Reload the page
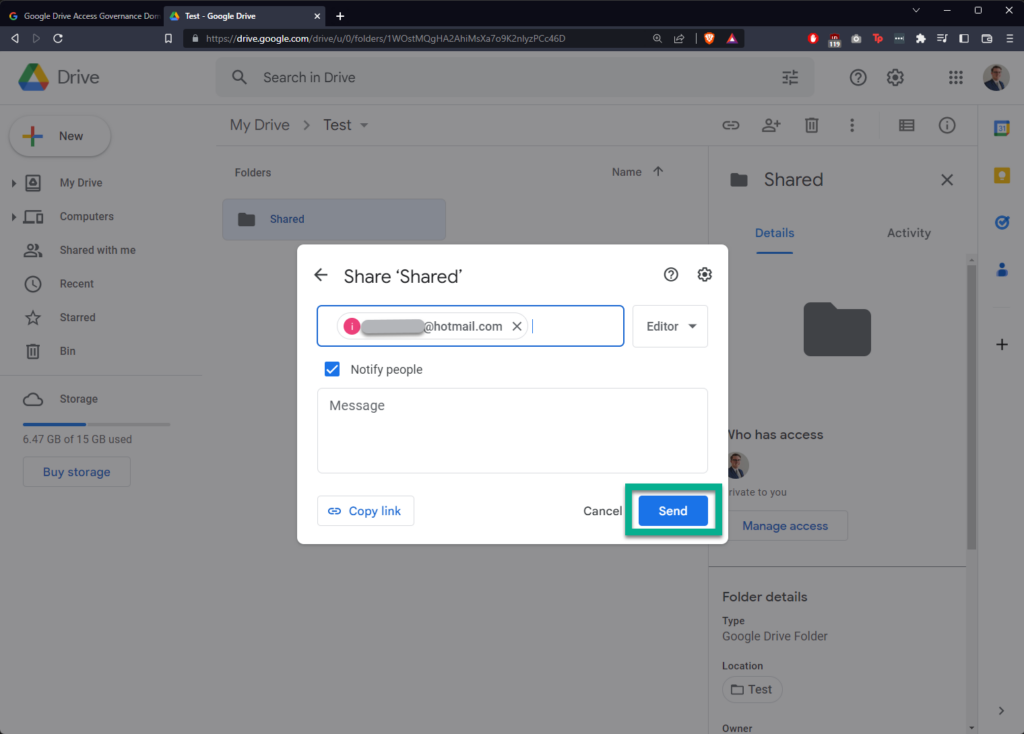 click(57, 39)
